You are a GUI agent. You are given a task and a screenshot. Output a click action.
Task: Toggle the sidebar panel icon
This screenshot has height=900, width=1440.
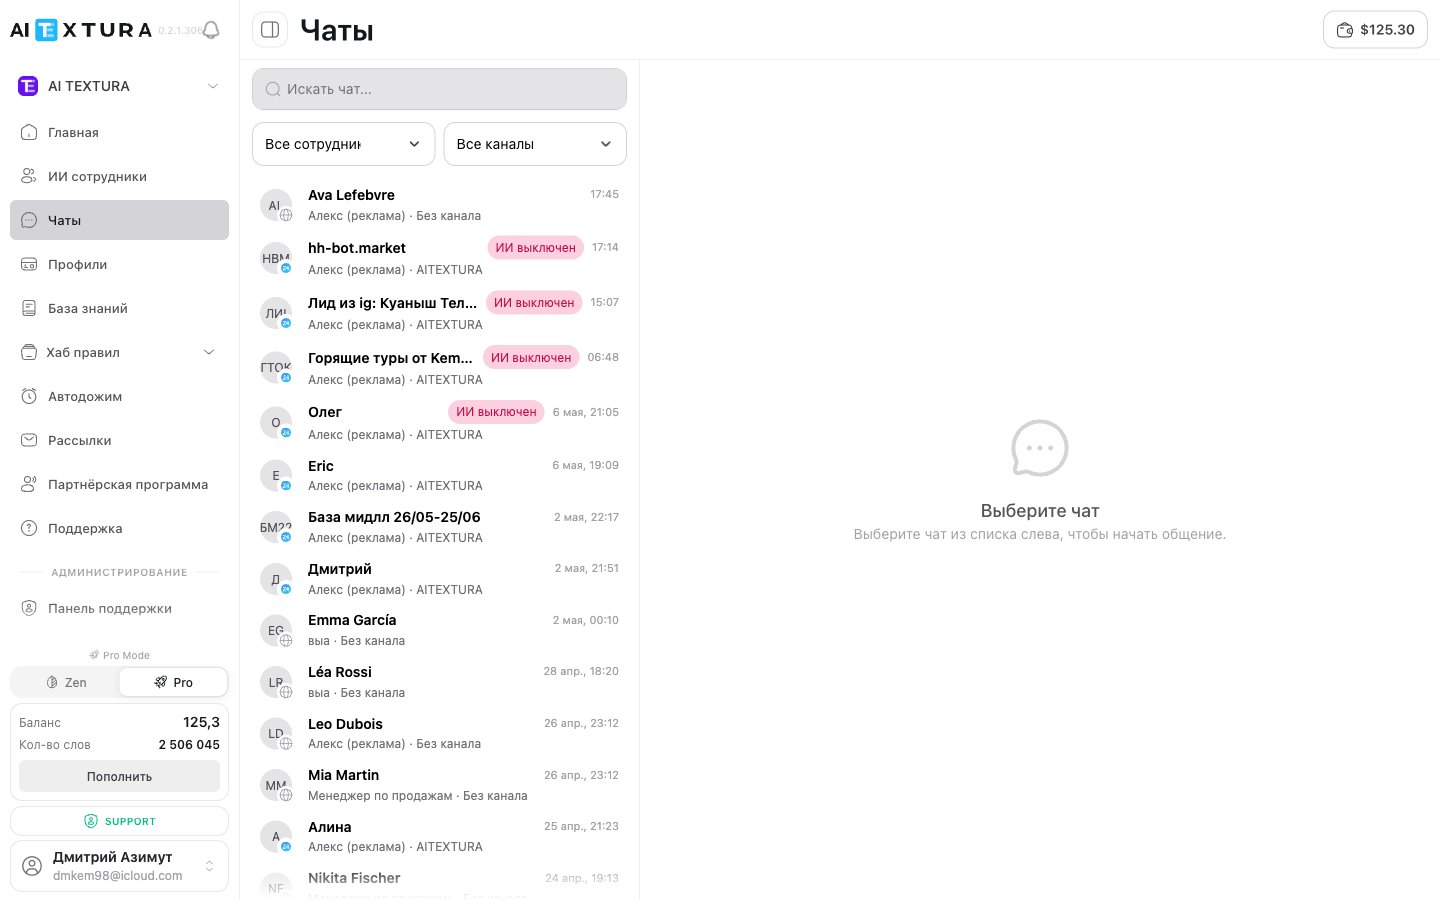click(270, 30)
